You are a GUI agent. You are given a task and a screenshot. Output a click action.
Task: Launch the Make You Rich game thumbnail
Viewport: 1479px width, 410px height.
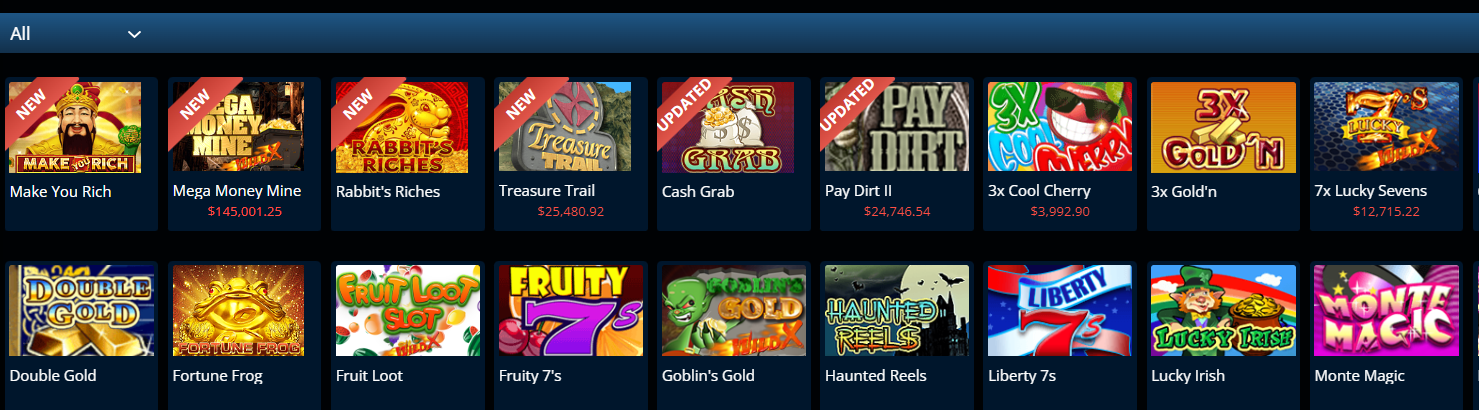point(75,128)
